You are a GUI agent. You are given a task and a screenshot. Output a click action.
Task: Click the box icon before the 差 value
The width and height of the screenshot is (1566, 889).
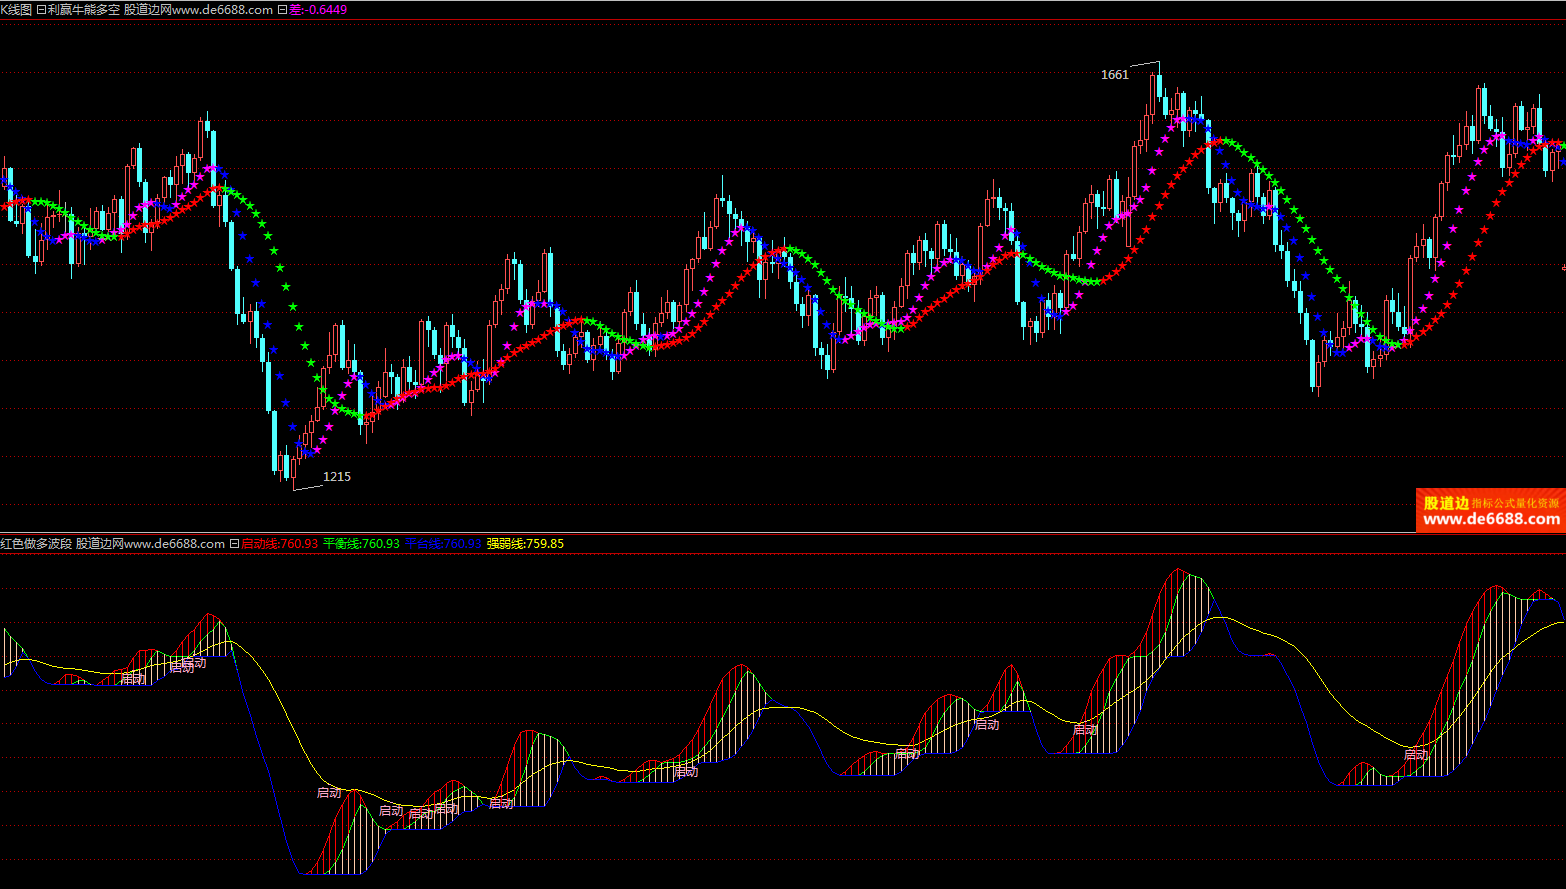click(282, 10)
